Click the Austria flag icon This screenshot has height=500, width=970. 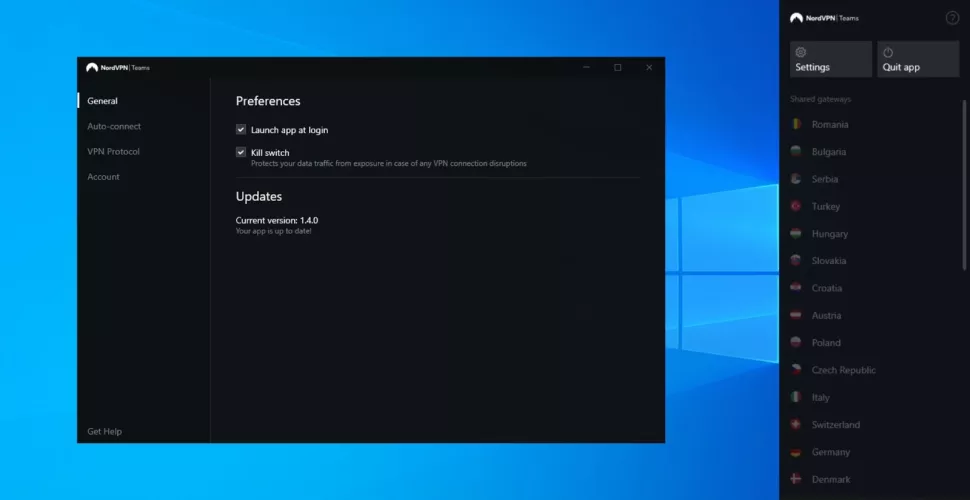796,315
